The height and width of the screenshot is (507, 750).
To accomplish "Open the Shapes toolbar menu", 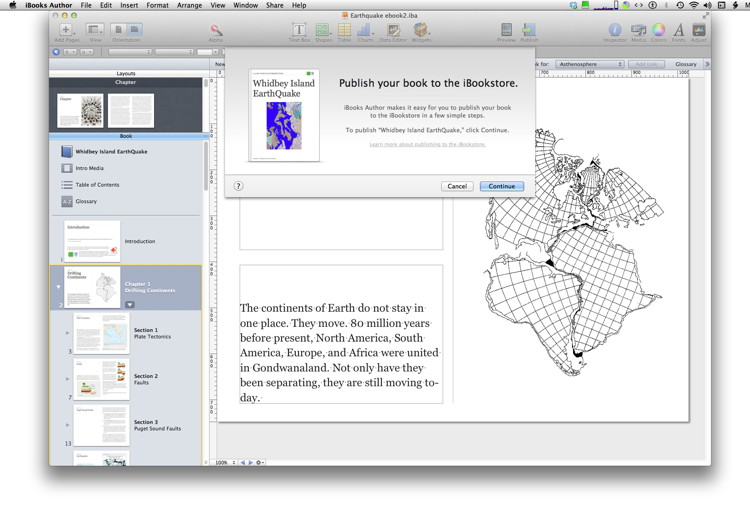I will tap(323, 33).
